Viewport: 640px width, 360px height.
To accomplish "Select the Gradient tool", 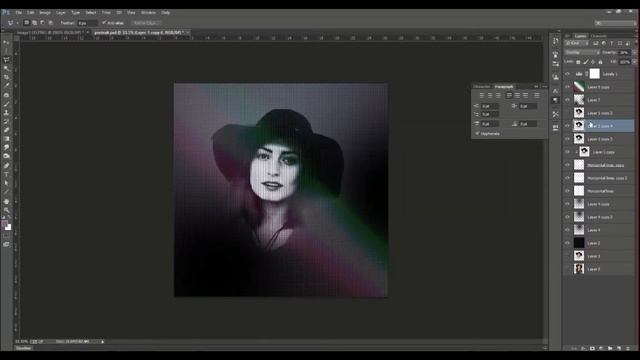I will (x=6, y=139).
